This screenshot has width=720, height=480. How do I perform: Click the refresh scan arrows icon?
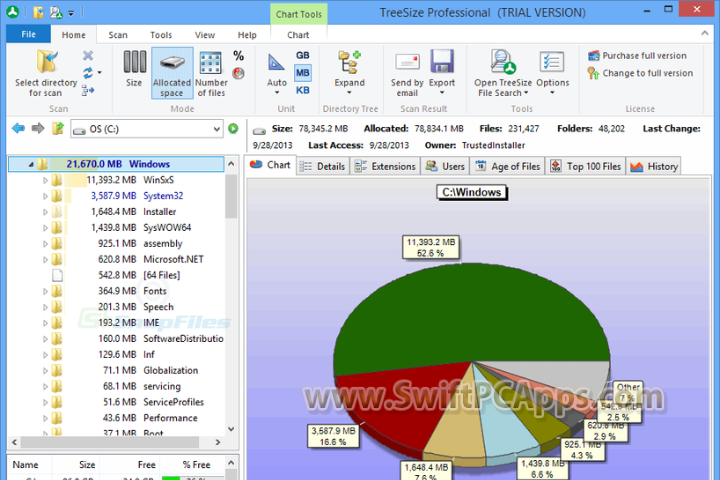click(x=88, y=73)
